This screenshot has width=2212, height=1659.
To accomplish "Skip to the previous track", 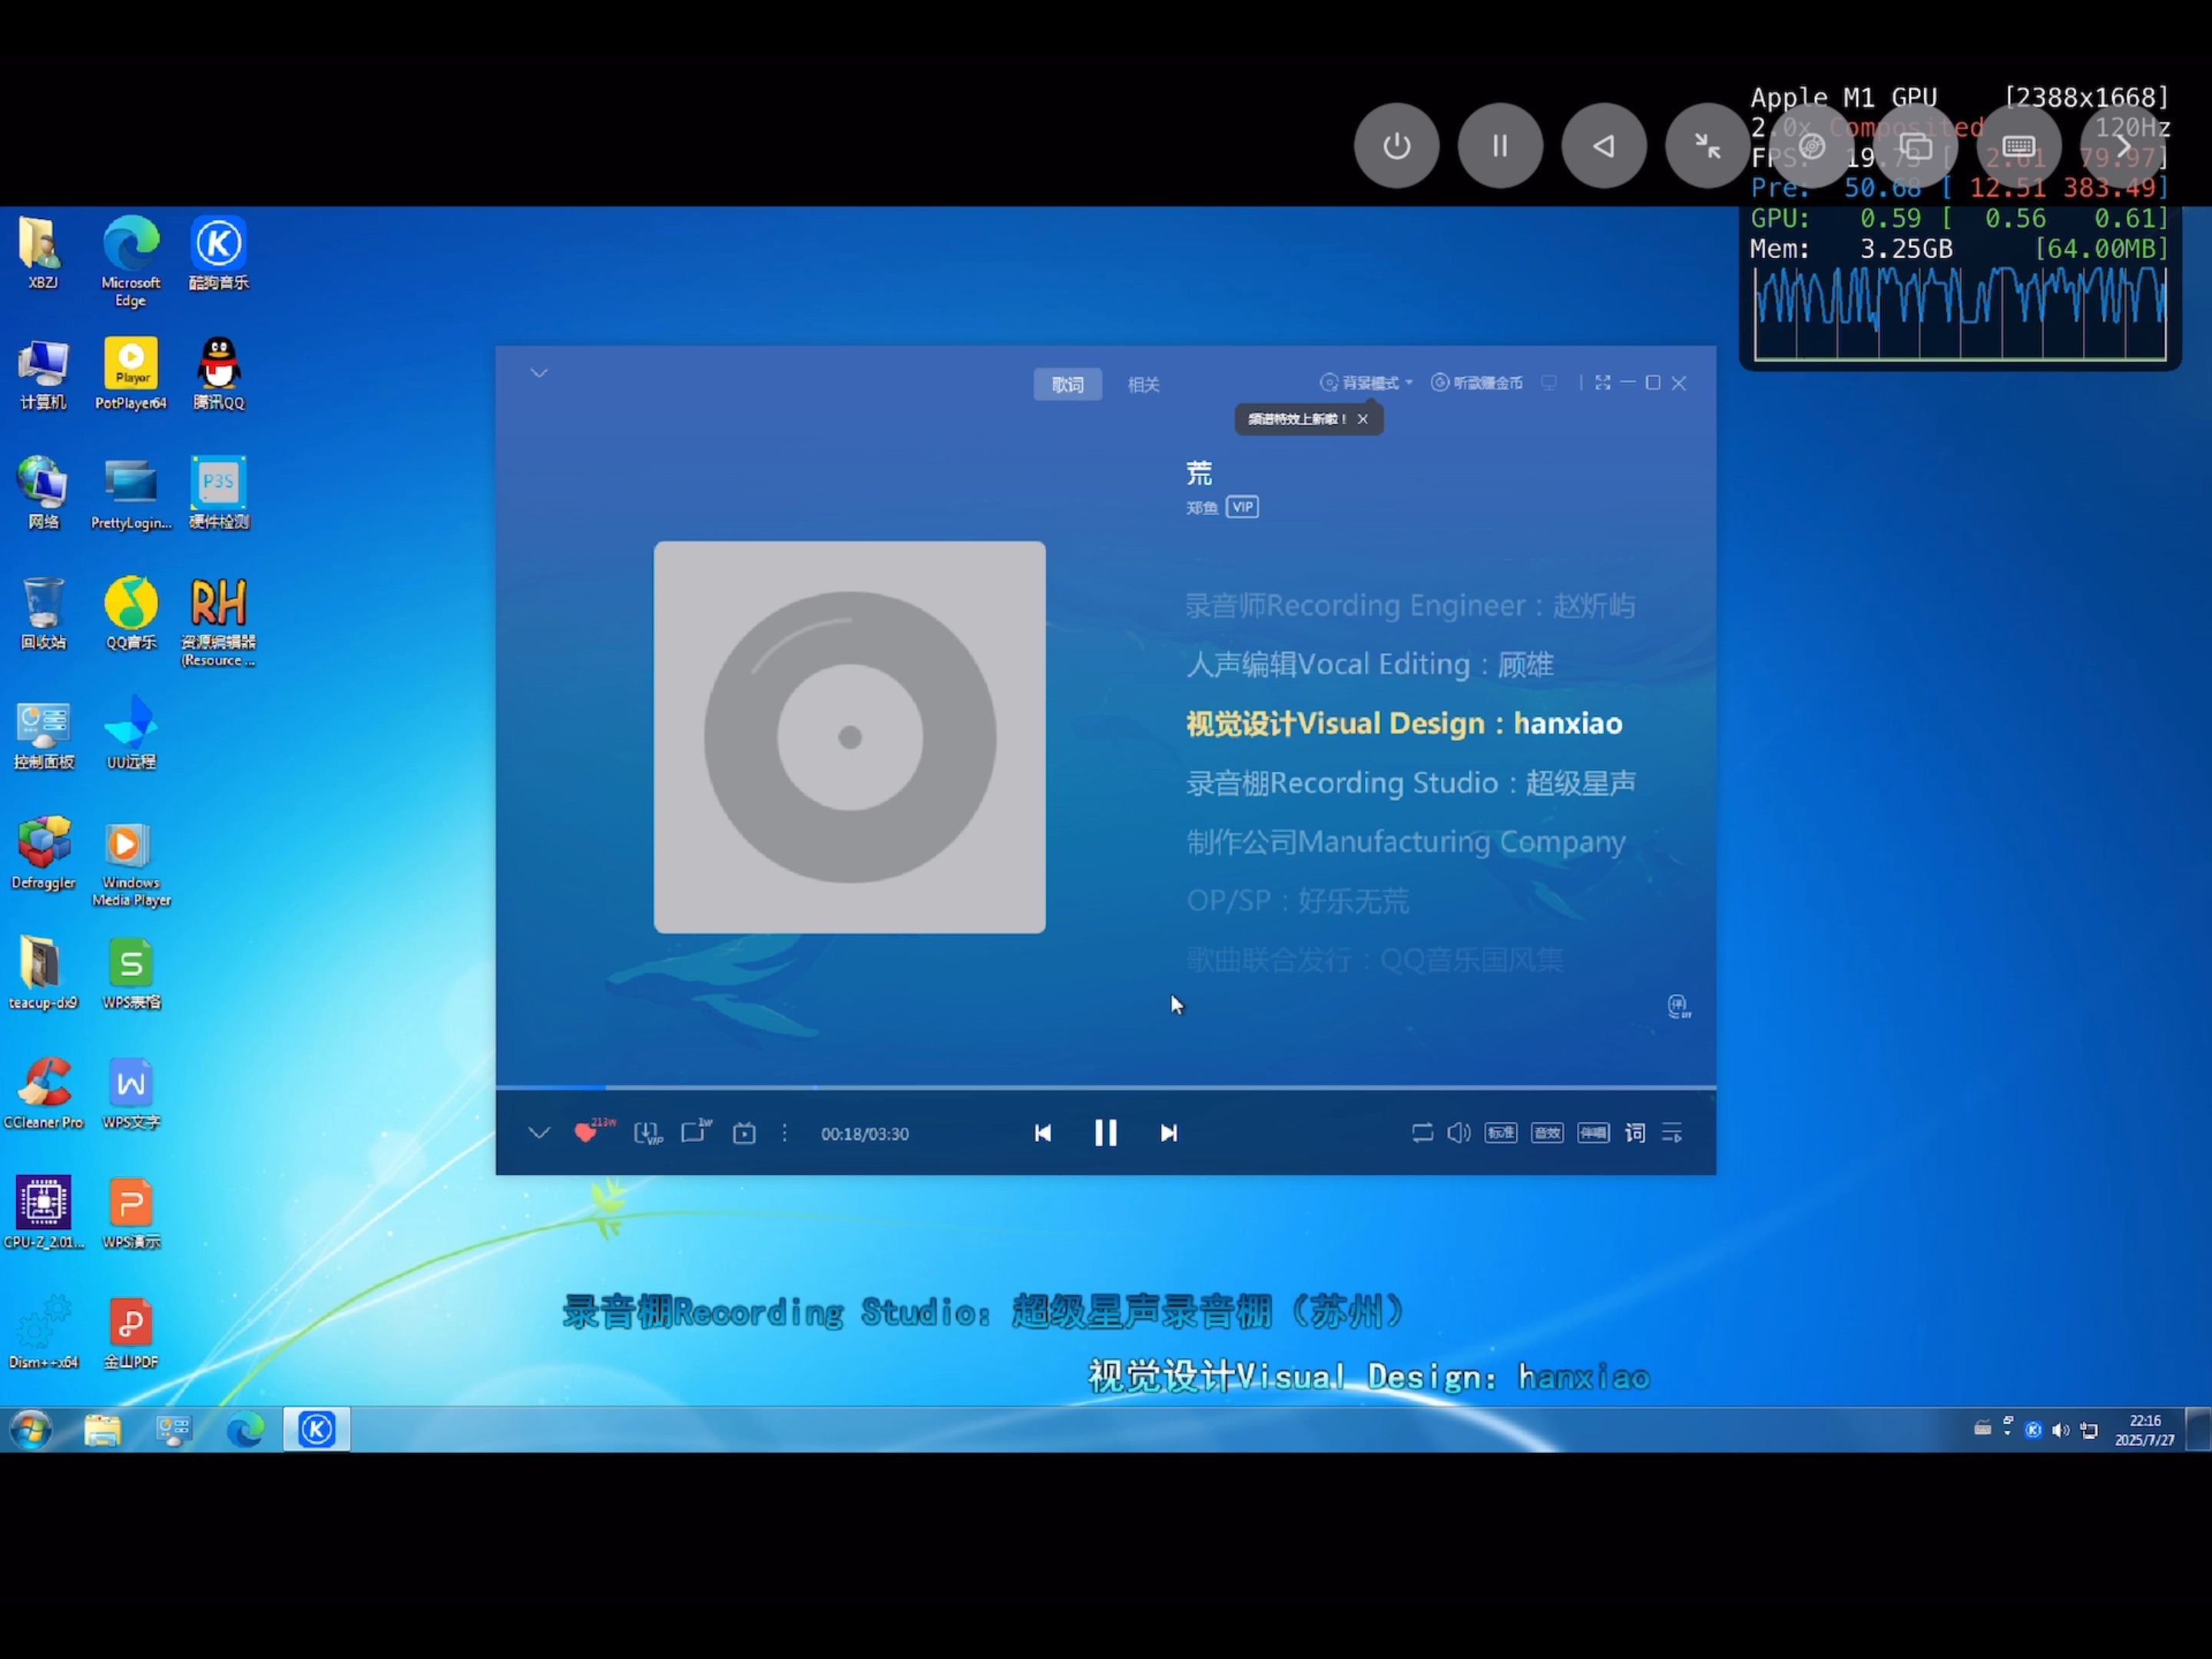I will [x=1042, y=1133].
